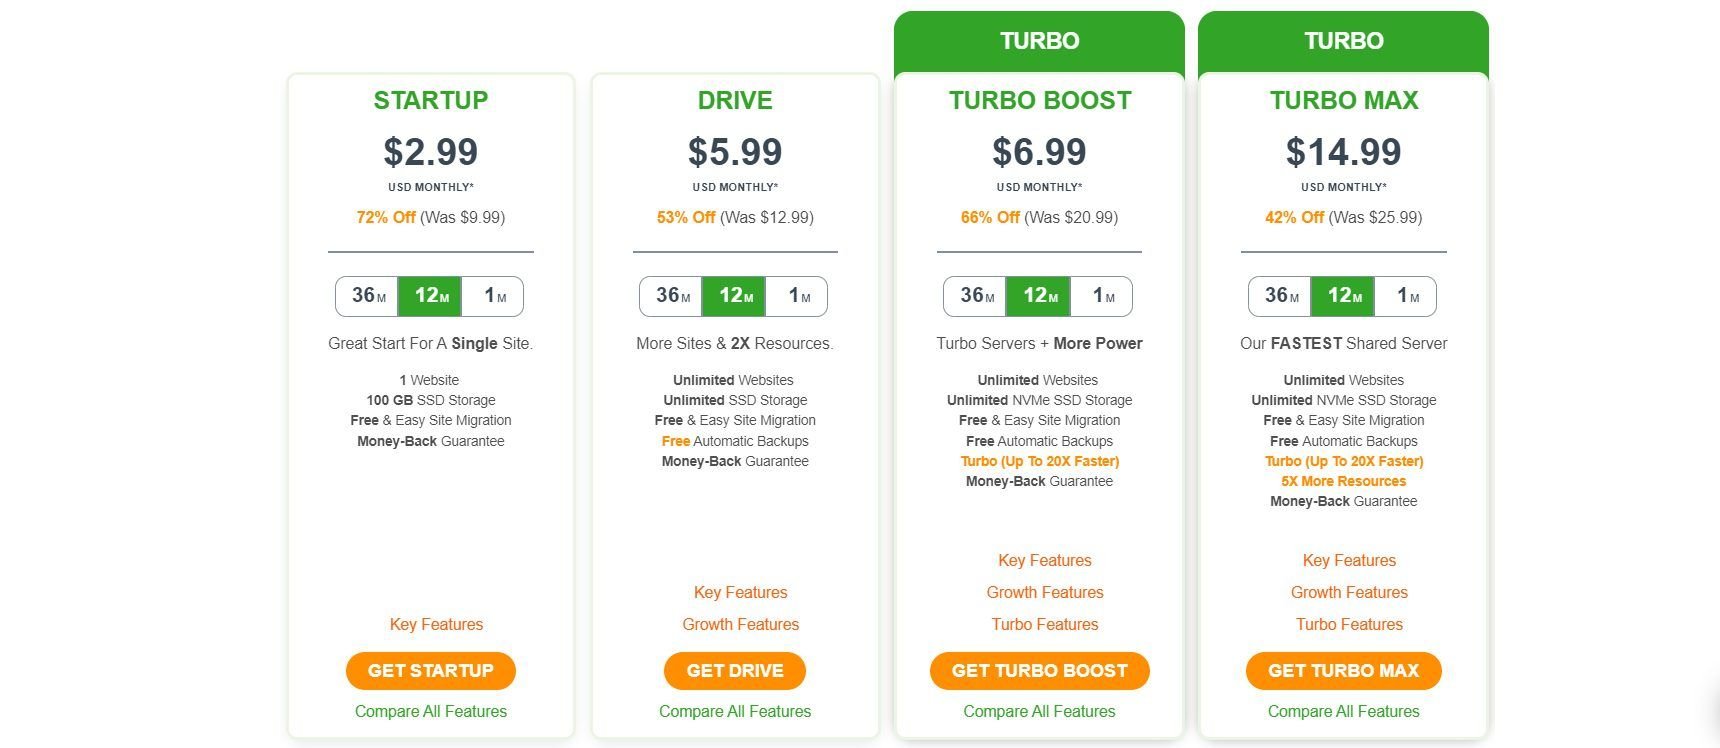Image resolution: width=1720 pixels, height=748 pixels.
Task: Order with Get Turbo Boost button
Action: pos(1040,671)
